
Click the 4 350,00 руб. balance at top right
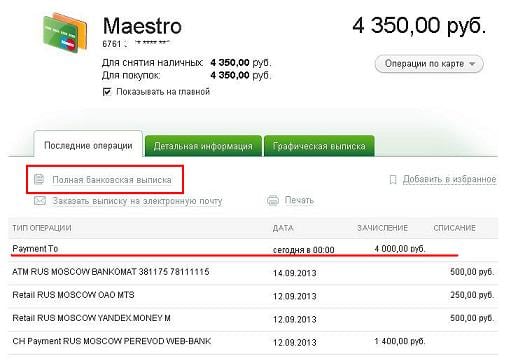419,25
